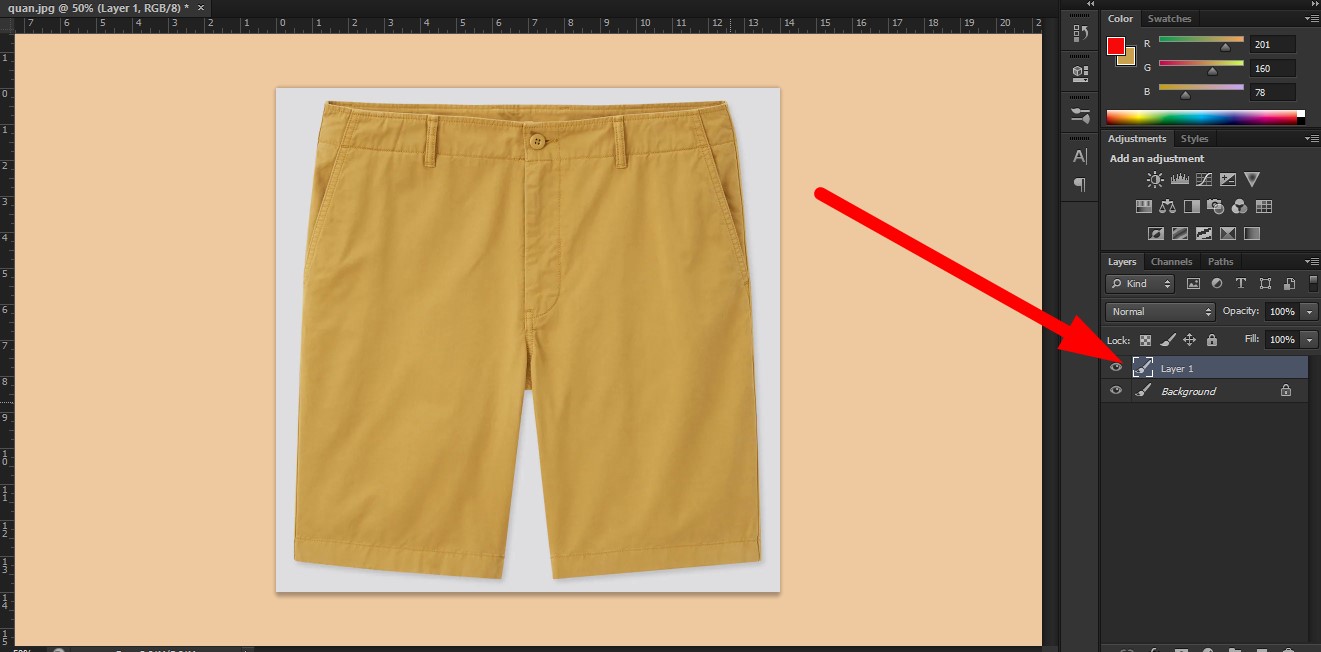Open the Brightness/Contrast adjustment icon
Viewport: 1321px width, 652px height.
[1154, 179]
